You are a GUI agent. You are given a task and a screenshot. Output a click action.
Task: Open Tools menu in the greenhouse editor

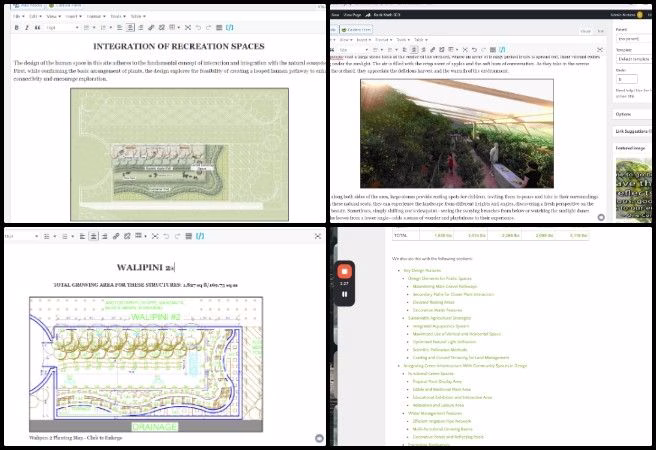[403, 40]
